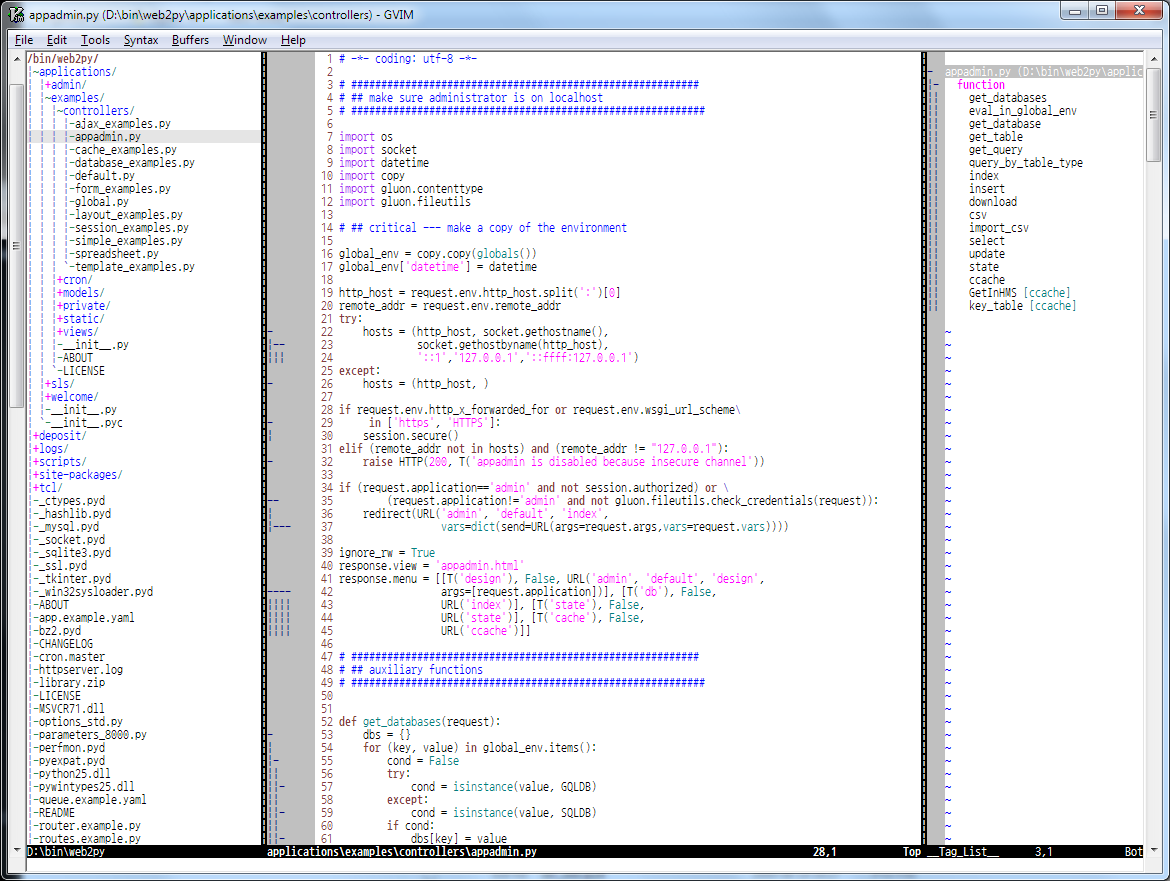Jump to query_by_table_type tag
1170x881 pixels.
pyautogui.click(x=1025, y=163)
